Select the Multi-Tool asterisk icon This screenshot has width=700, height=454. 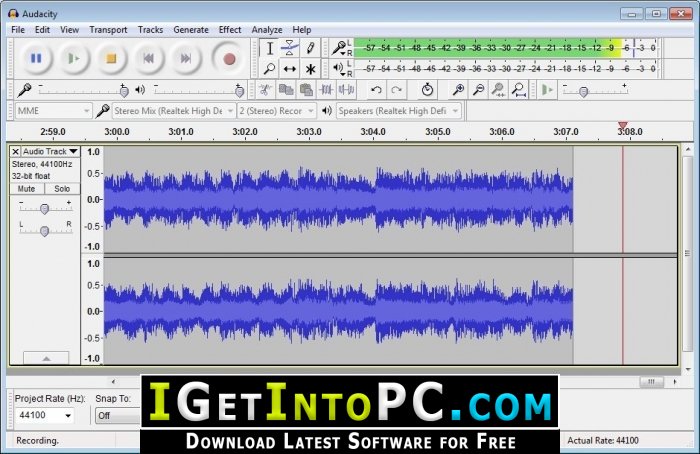[310, 69]
